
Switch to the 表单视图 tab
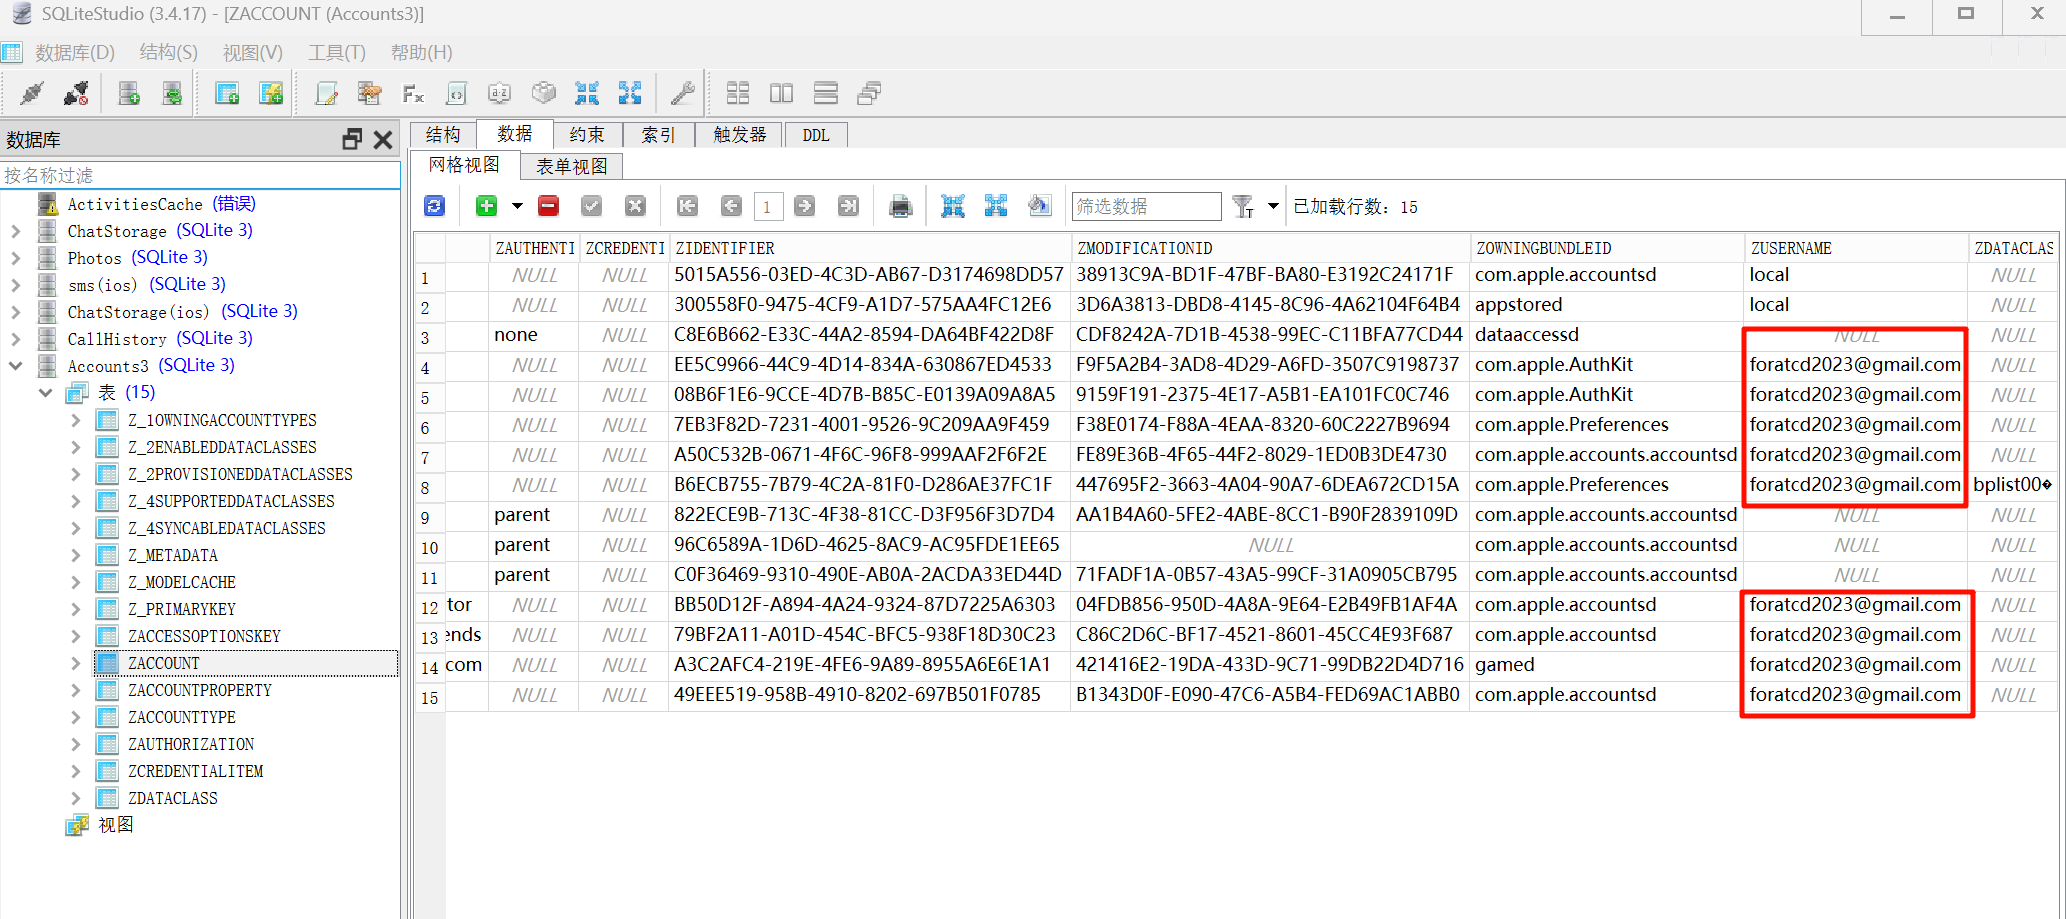[x=571, y=166]
